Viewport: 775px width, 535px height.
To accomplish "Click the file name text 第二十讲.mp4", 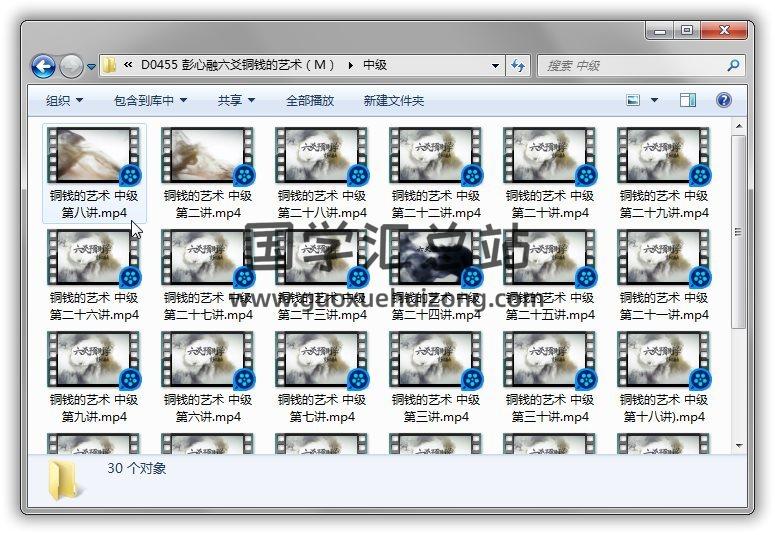I will click(550, 213).
